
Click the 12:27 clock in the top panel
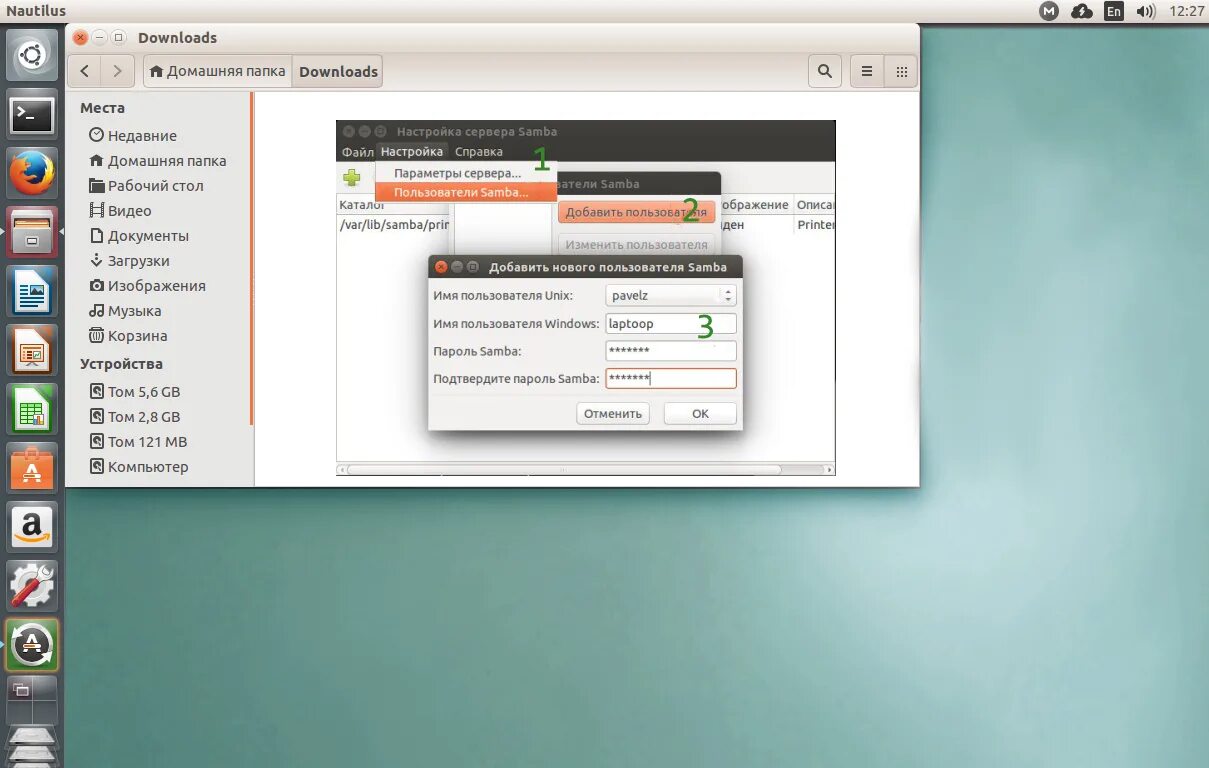[x=1186, y=12]
